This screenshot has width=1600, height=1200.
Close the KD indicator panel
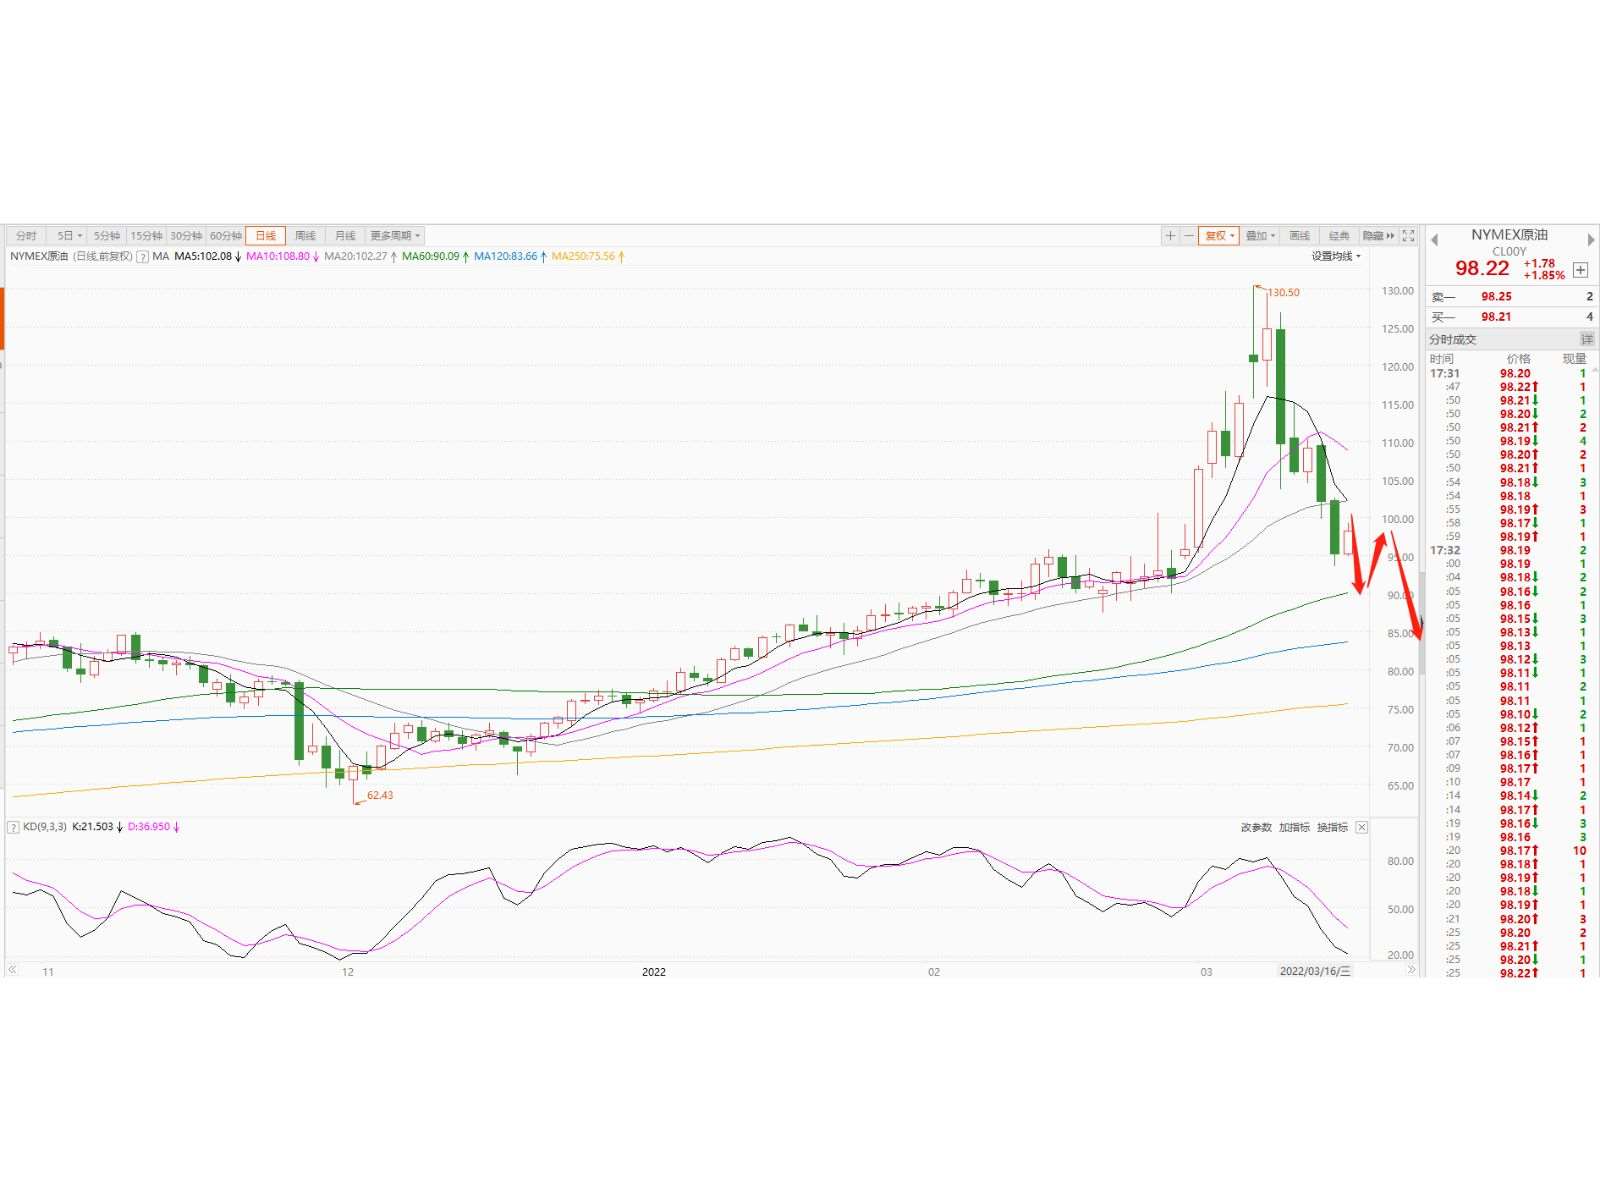(1361, 827)
